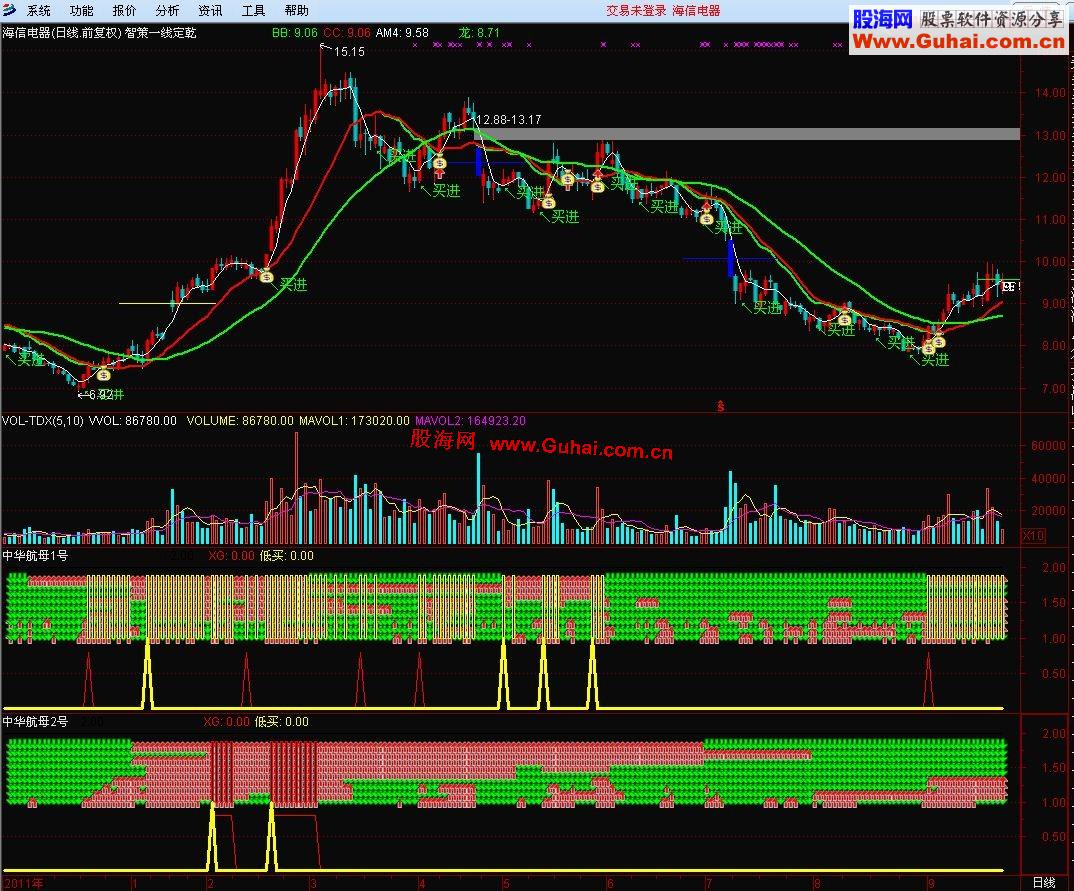Click the 6.92 low price label

100,394
